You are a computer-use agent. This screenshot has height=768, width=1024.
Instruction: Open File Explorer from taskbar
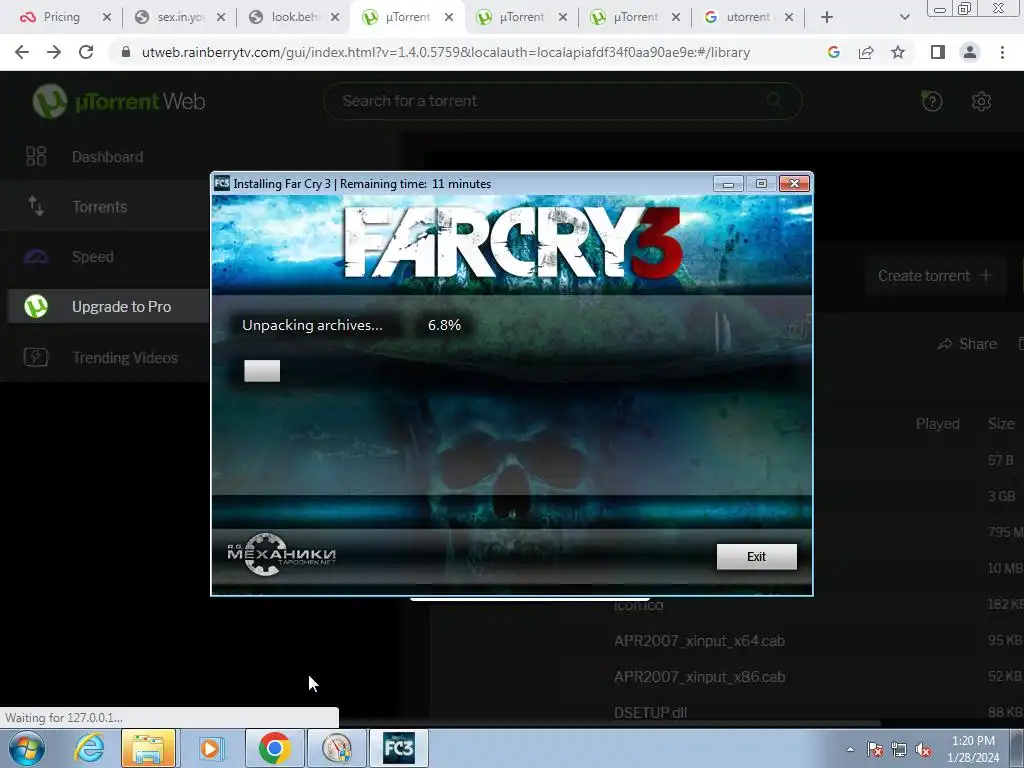pos(148,748)
